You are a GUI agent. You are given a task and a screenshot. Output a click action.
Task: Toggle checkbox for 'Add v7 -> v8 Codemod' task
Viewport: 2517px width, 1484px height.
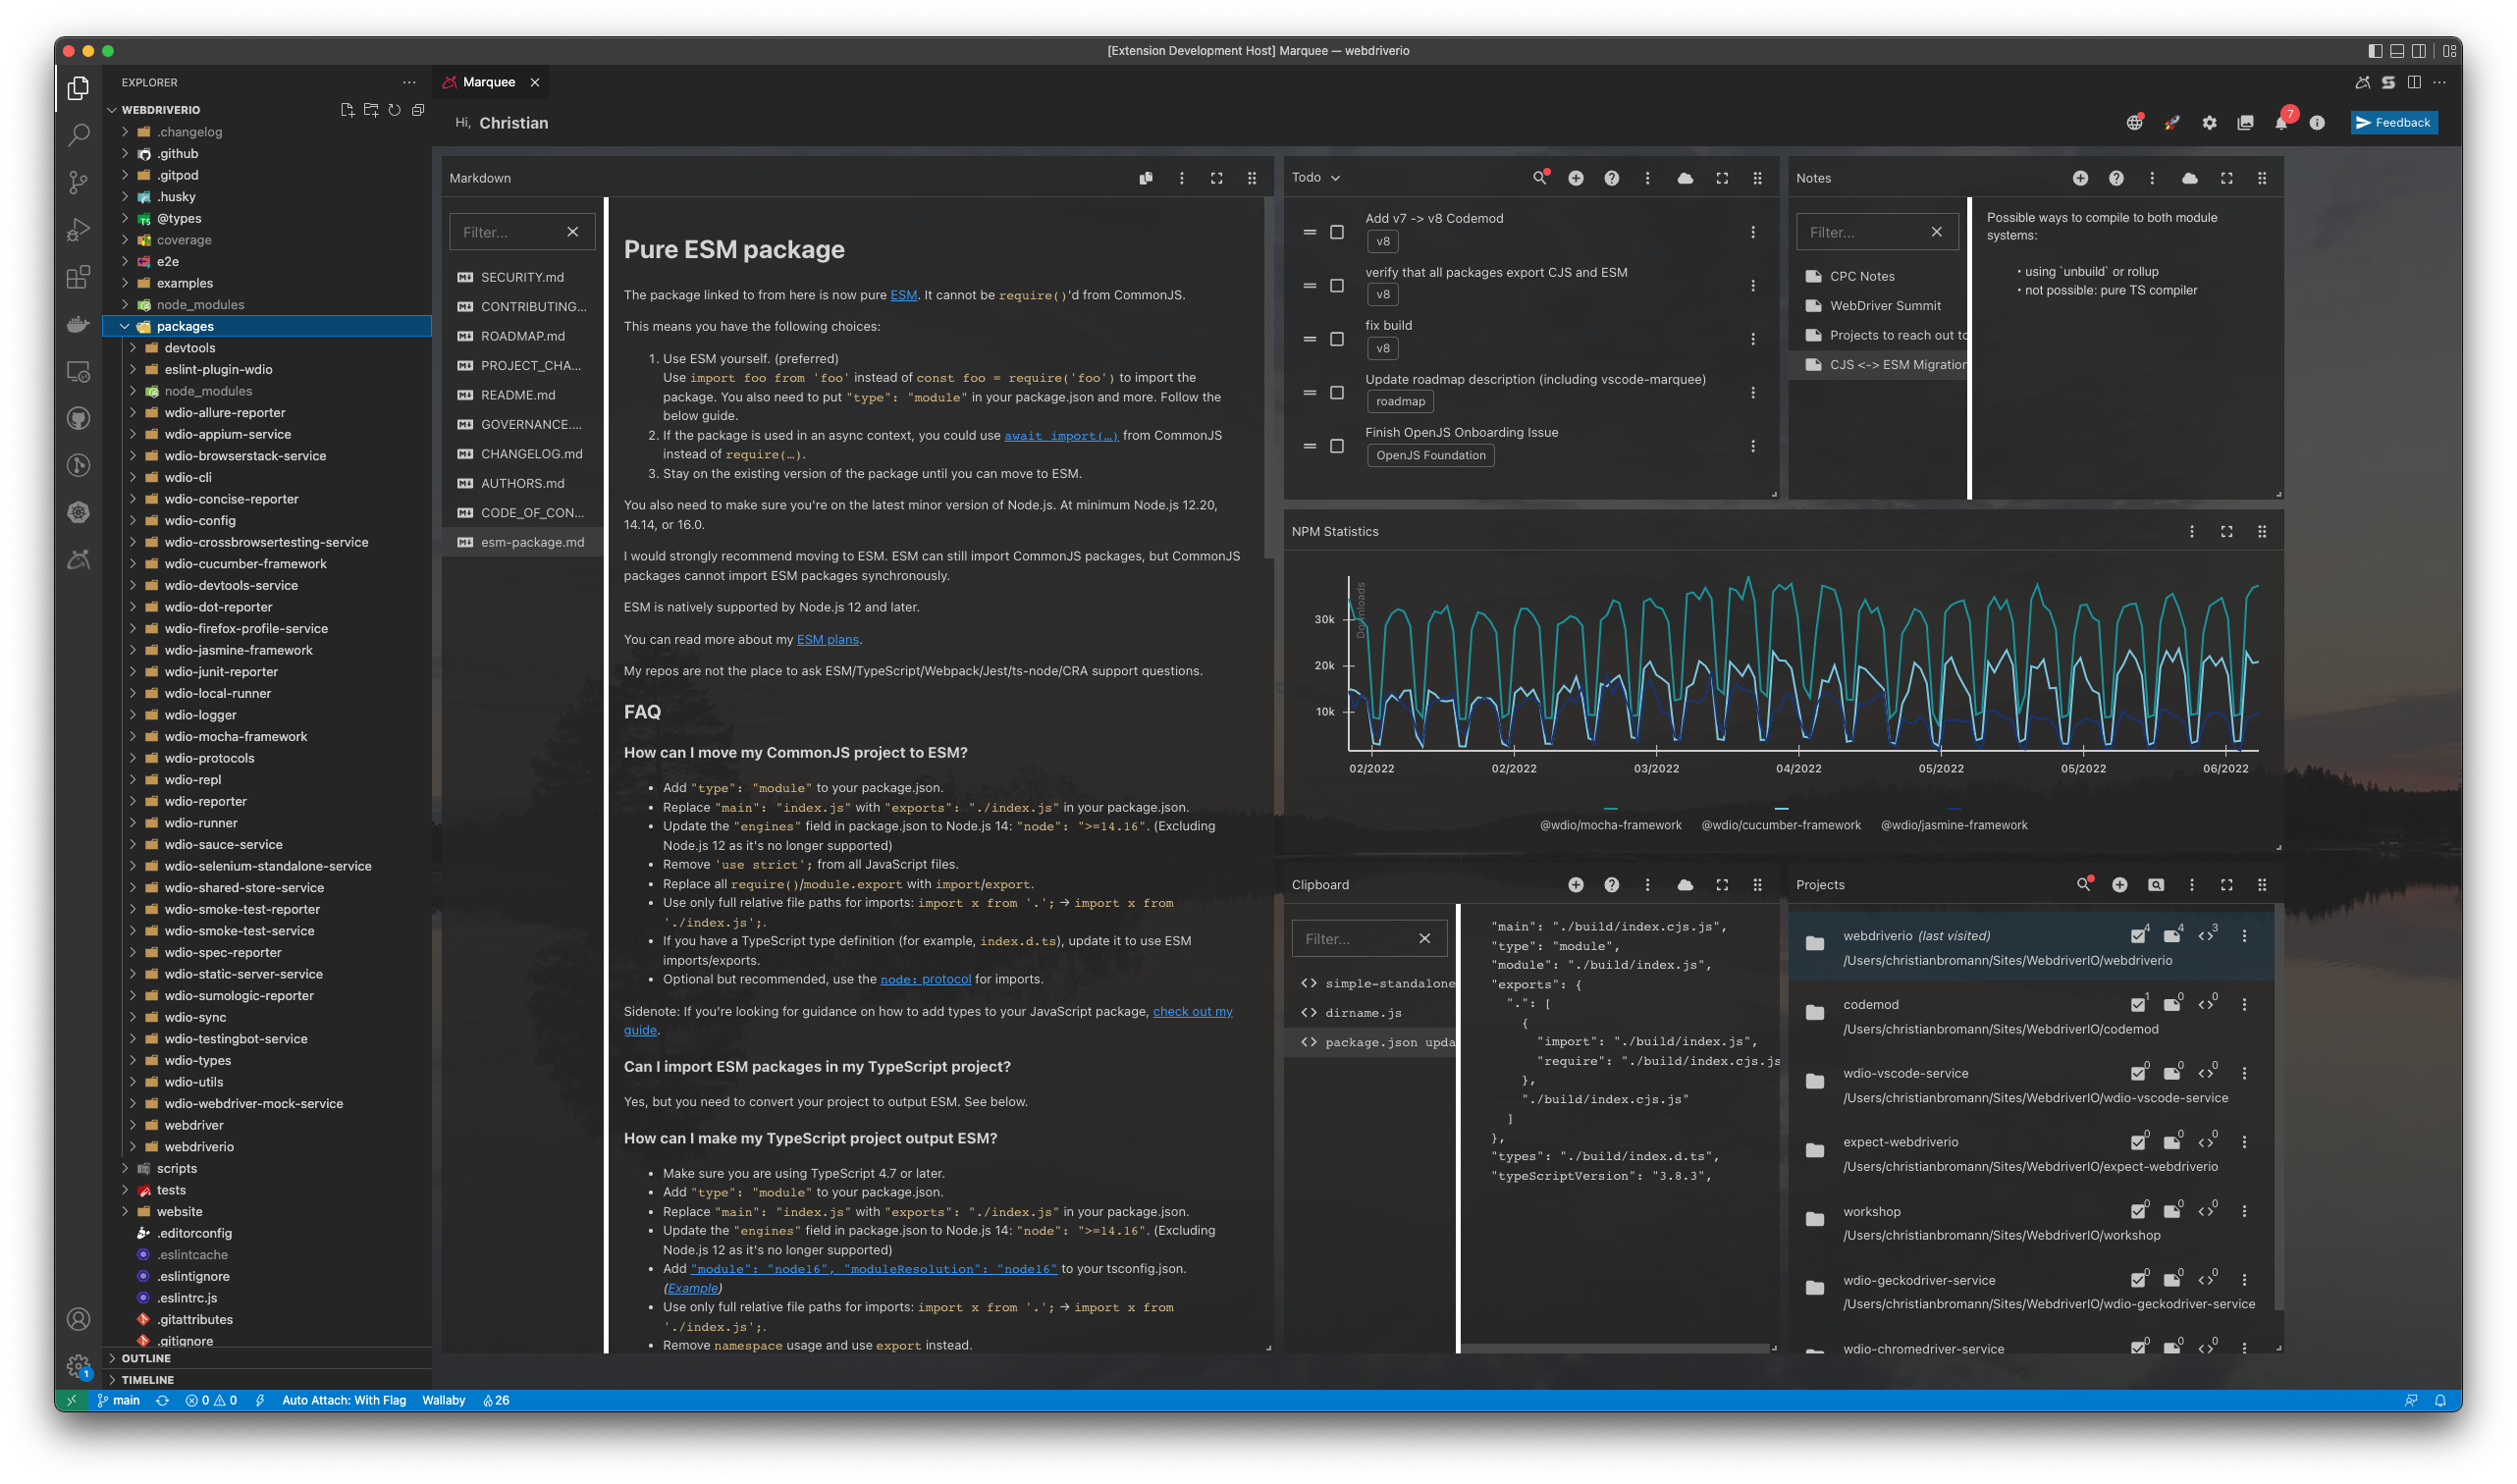[x=1337, y=232]
